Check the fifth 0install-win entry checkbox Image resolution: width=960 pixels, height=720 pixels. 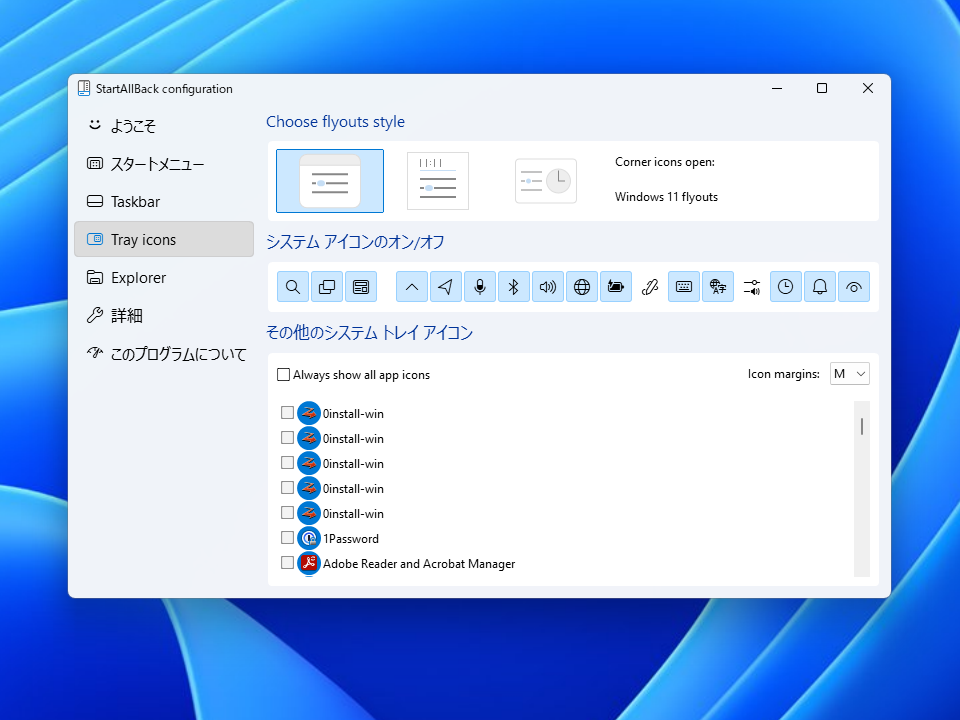click(287, 512)
